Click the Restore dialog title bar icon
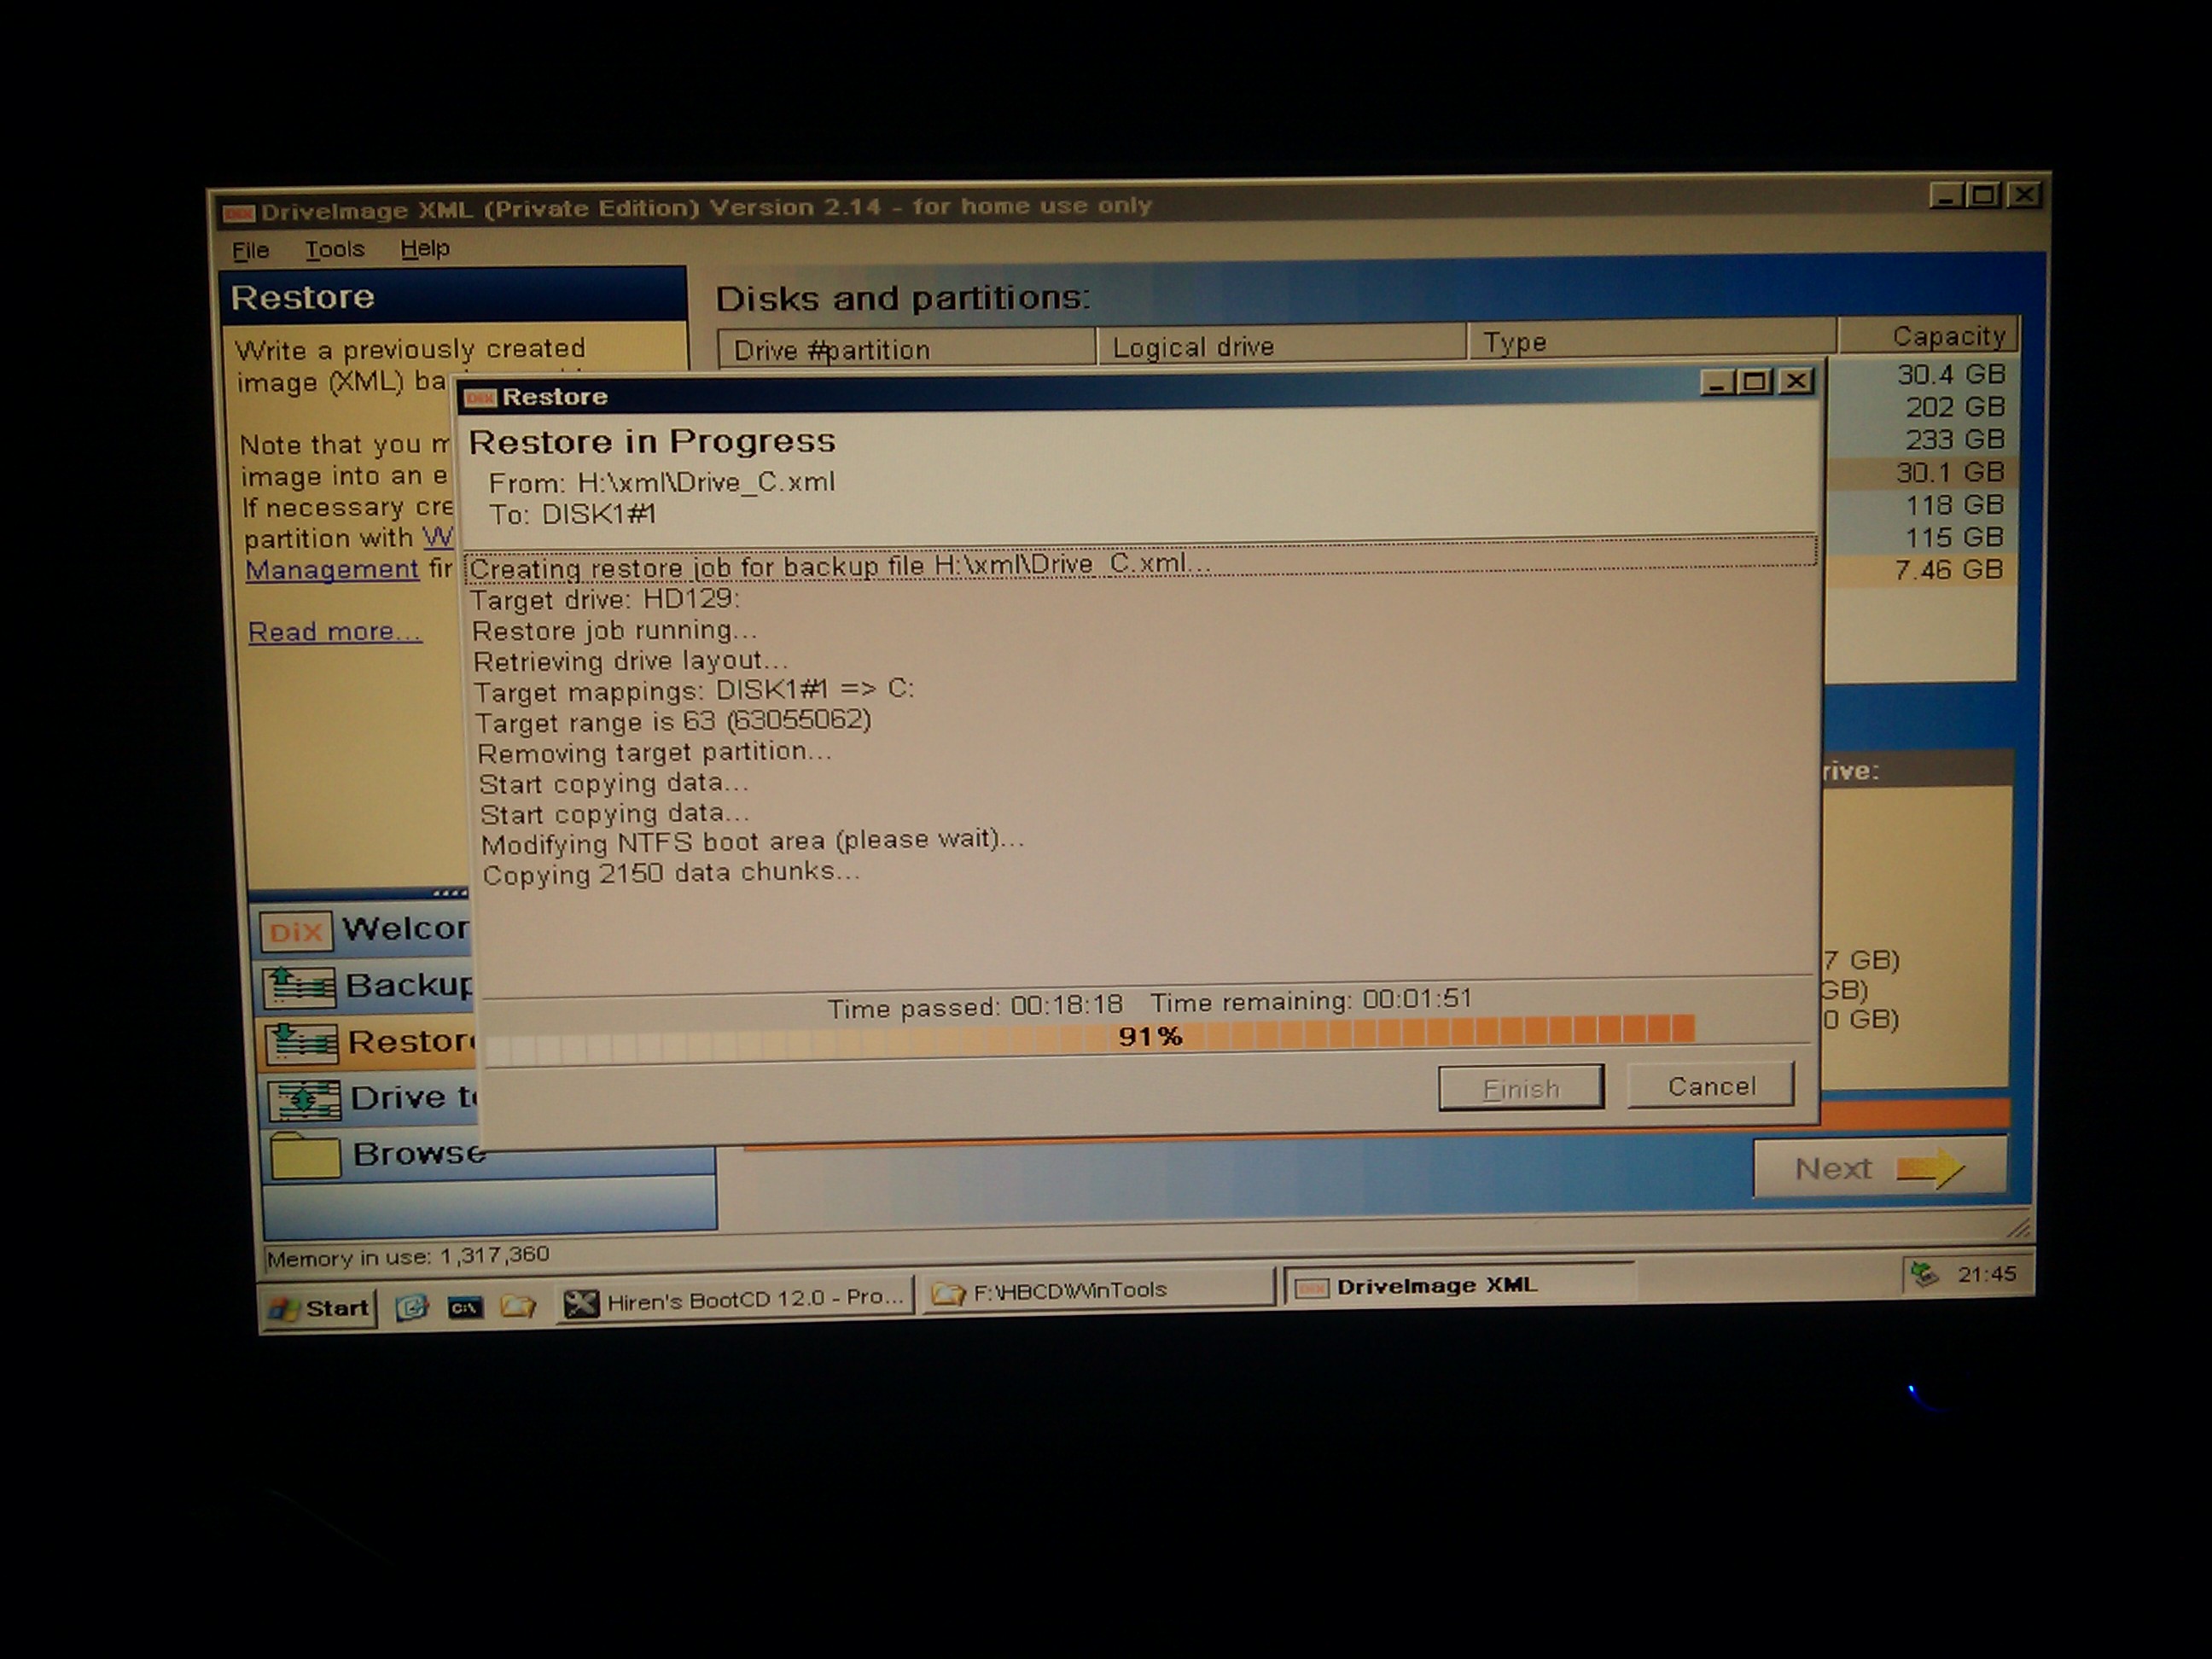 (x=480, y=398)
